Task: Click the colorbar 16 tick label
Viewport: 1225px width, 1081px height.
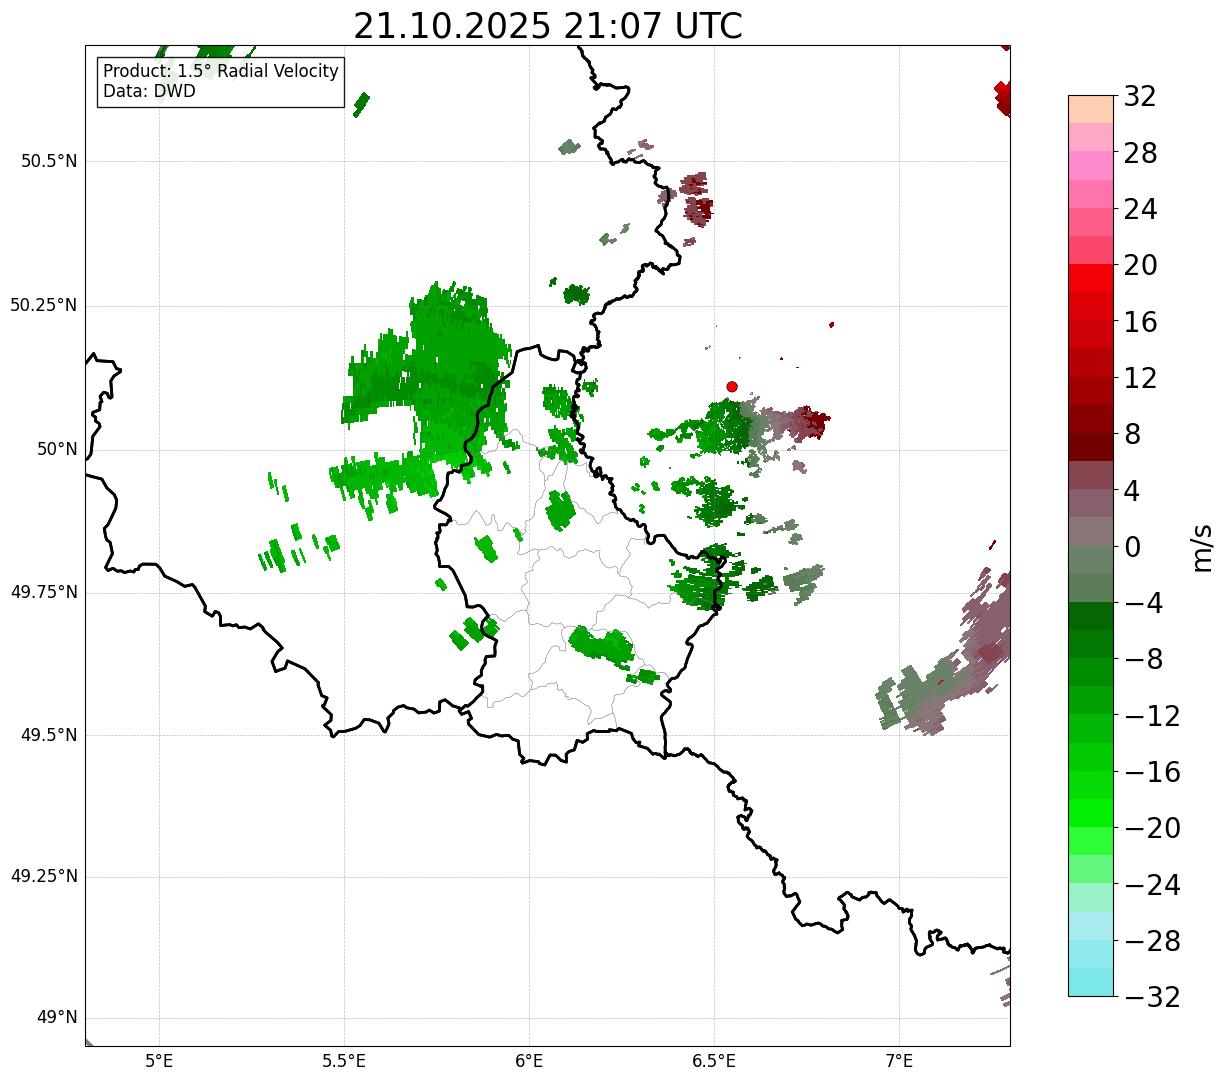Action: [1140, 322]
